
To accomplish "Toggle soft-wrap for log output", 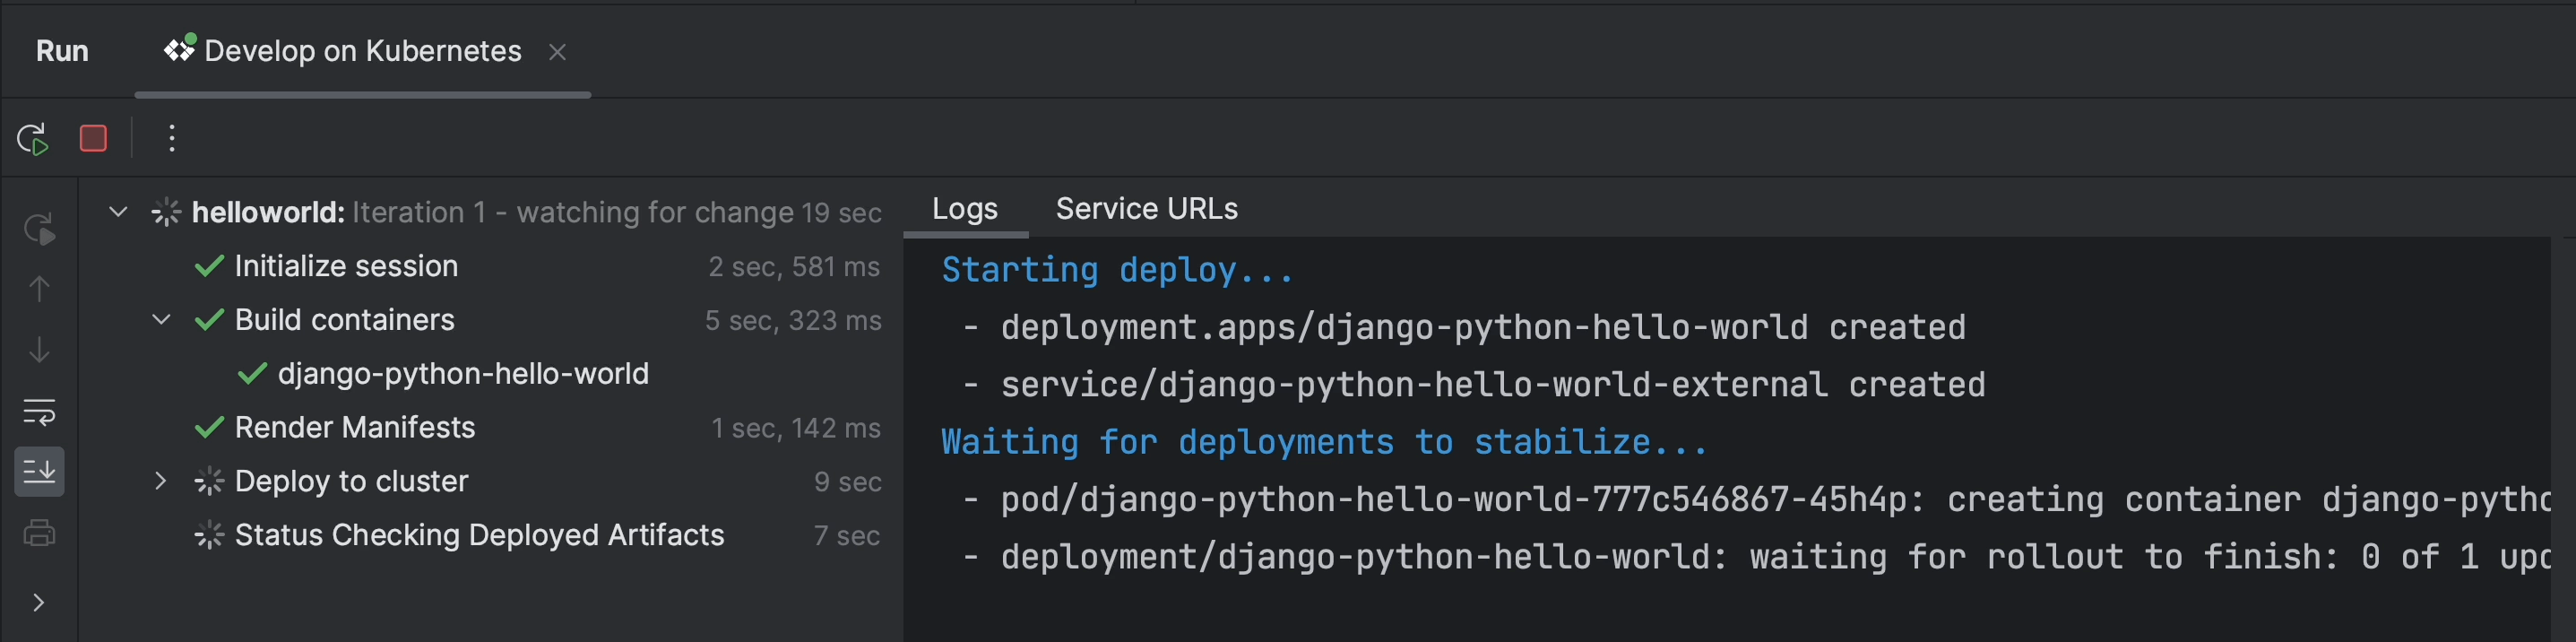I will (x=39, y=411).
